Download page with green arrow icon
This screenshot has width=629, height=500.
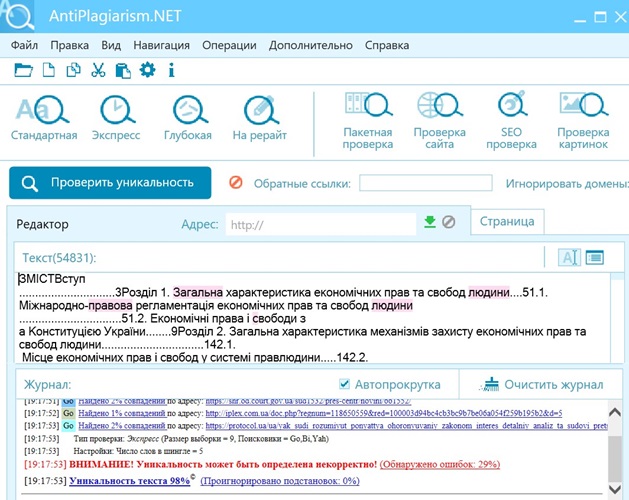point(430,222)
